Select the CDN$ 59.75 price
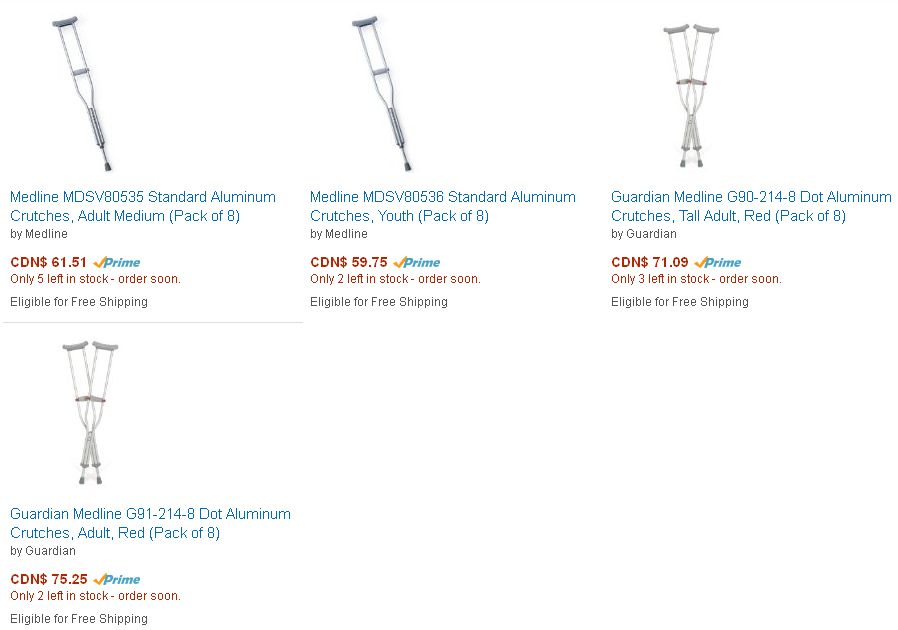This screenshot has height=630, width=898. 349,262
